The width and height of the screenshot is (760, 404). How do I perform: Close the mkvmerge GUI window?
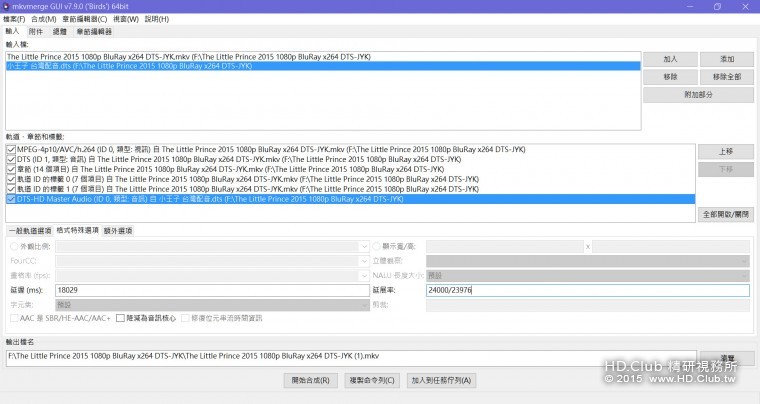[745, 6]
